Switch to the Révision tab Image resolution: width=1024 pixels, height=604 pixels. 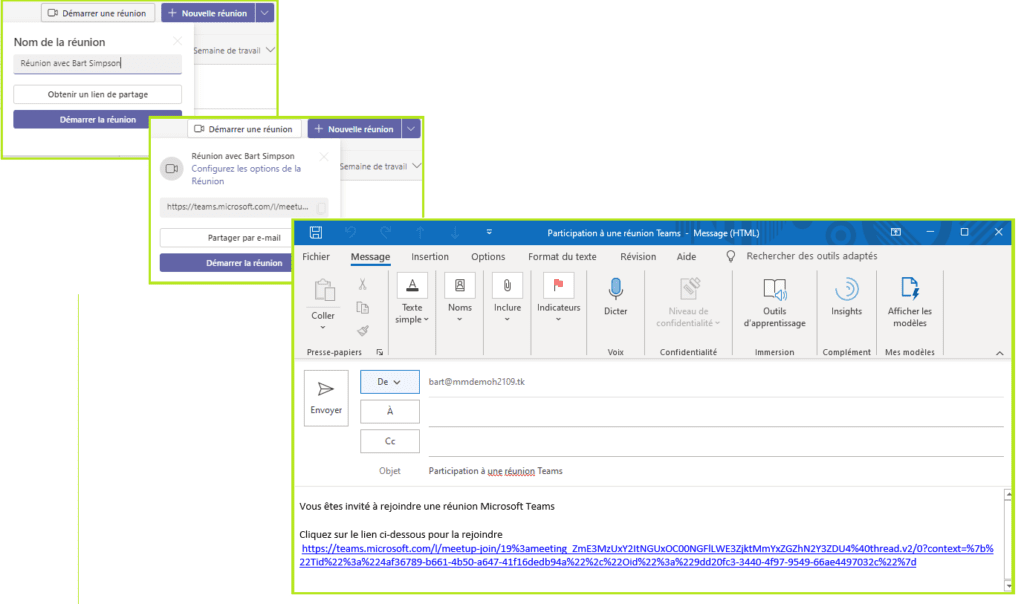(638, 257)
